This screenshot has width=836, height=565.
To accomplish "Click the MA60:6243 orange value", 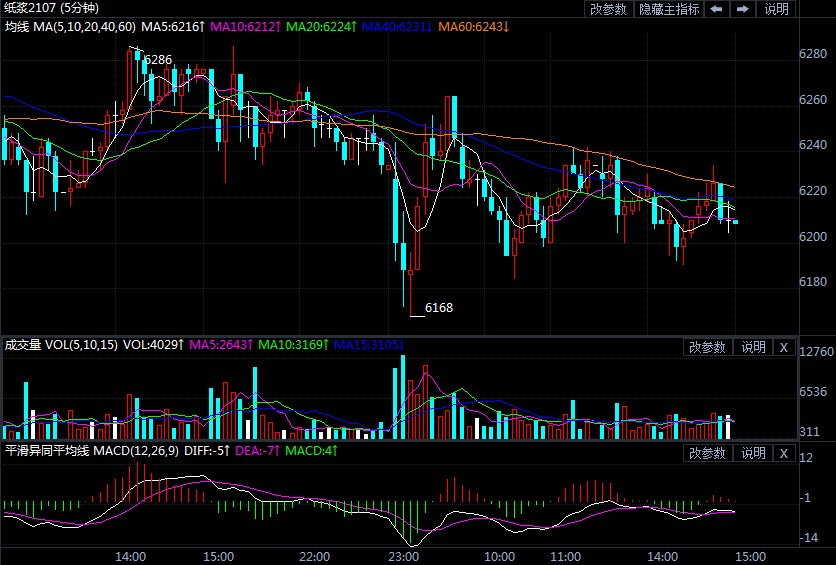I will [473, 26].
